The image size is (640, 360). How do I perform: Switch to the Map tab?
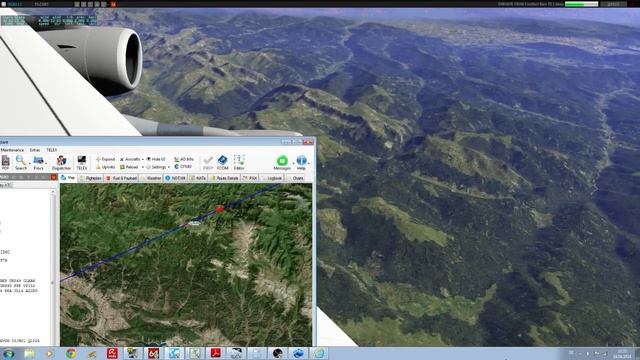click(x=68, y=178)
